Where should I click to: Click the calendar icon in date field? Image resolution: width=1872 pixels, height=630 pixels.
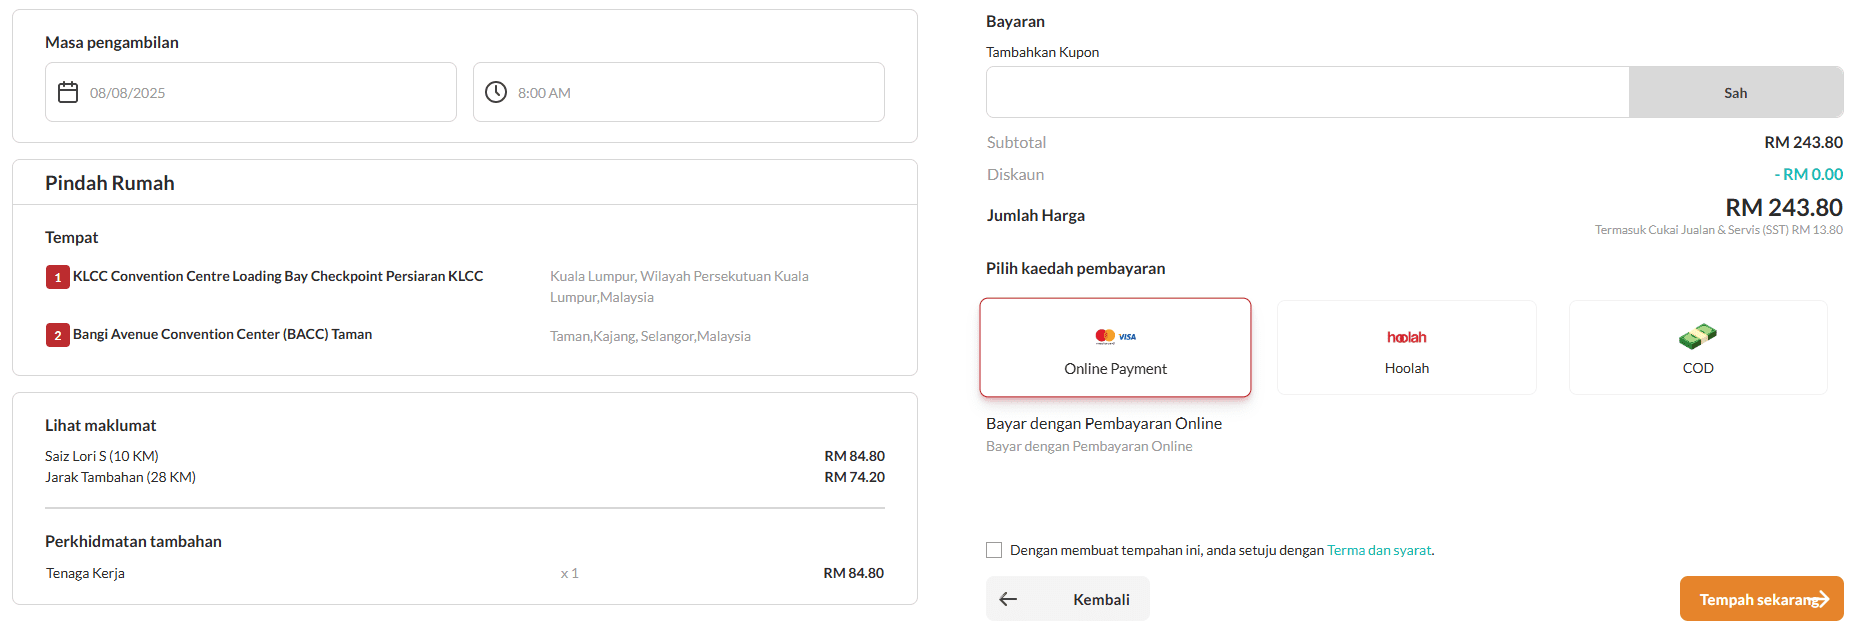click(x=68, y=92)
